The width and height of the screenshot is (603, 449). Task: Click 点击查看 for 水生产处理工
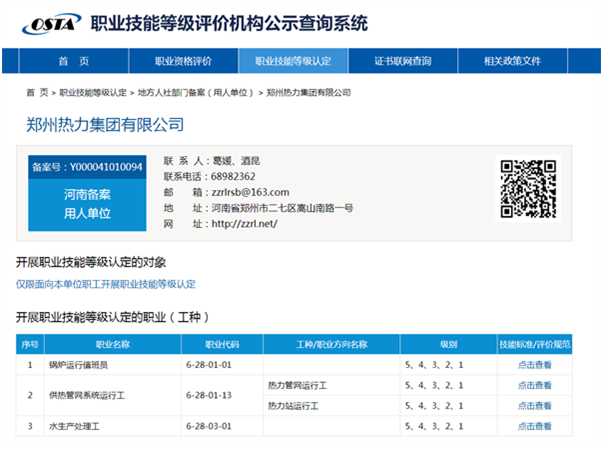point(535,426)
